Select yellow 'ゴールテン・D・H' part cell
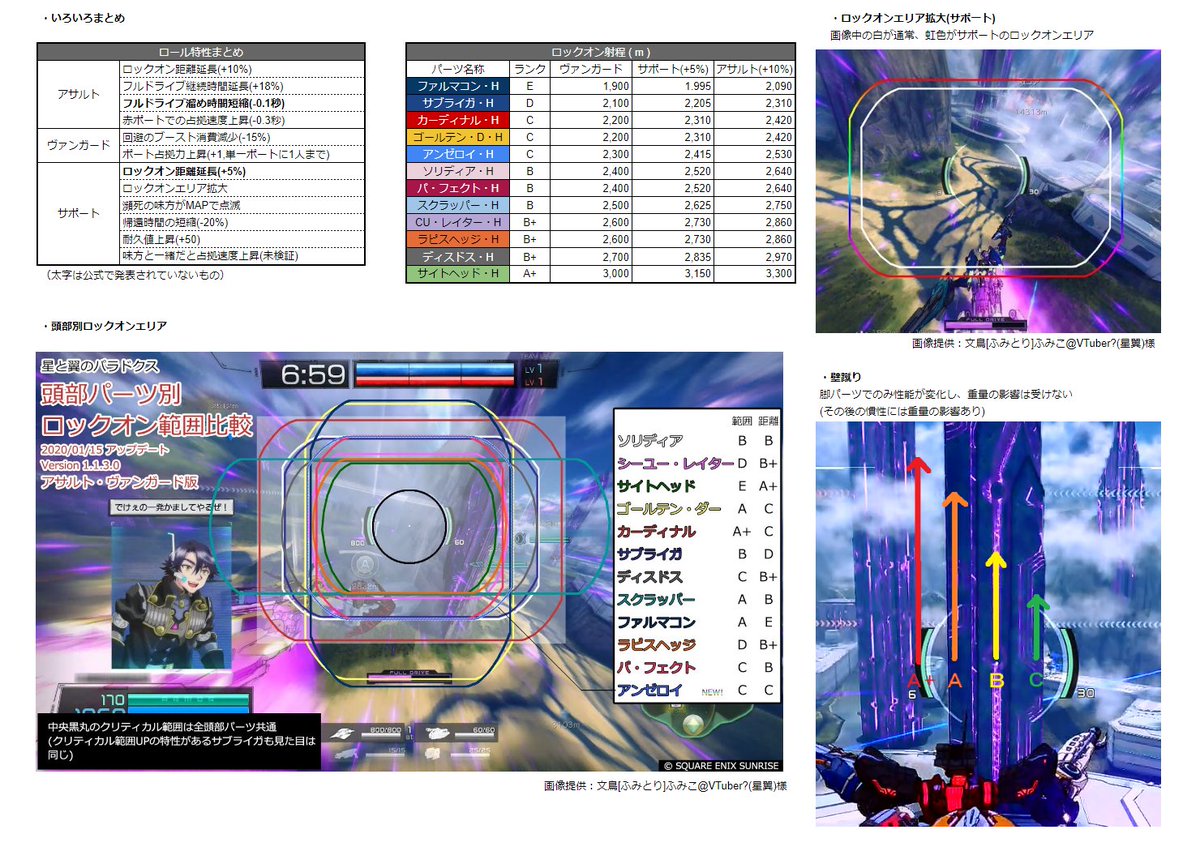This screenshot has width=1200, height=851. (458, 137)
